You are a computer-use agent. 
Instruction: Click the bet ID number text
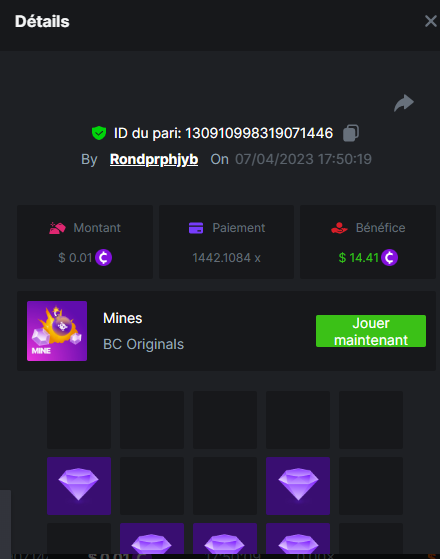pos(259,133)
